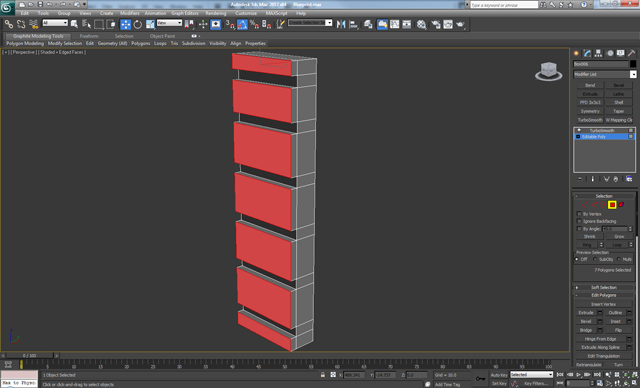The width and height of the screenshot is (640, 388).
Task: Select the Multi preview selection radio
Action: 619,259
